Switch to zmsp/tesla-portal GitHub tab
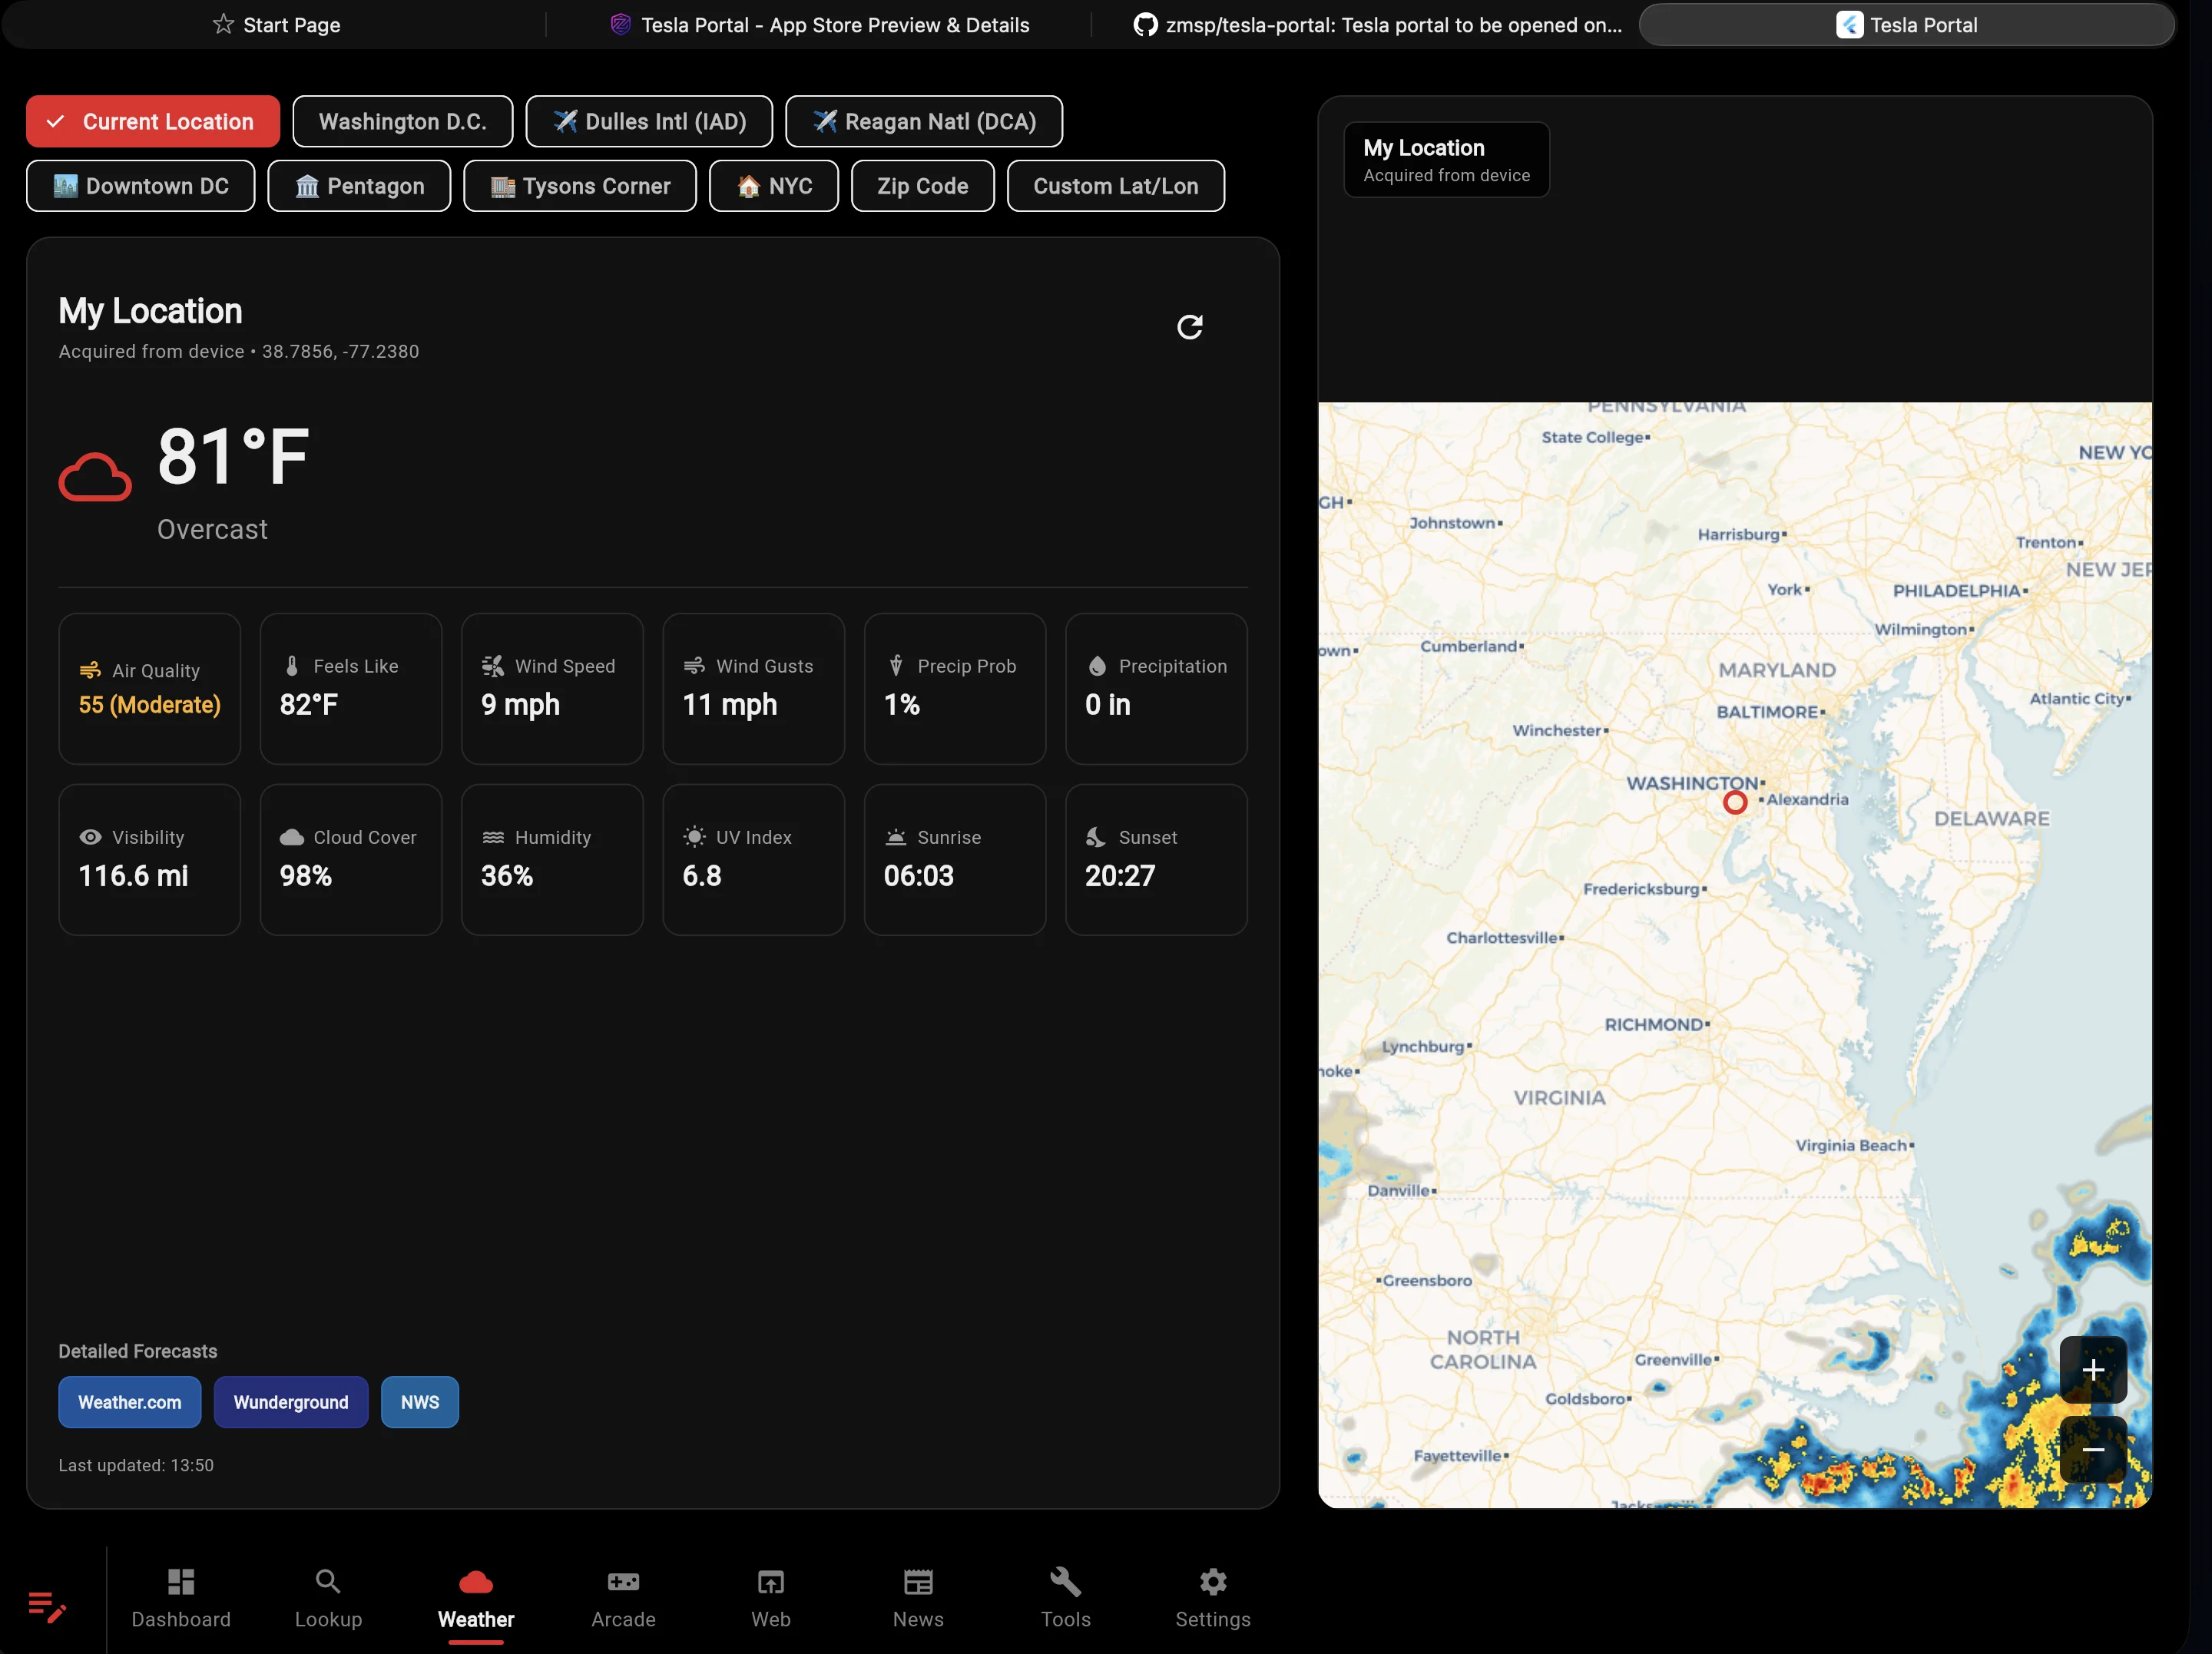The image size is (2212, 1654). coord(1378,25)
